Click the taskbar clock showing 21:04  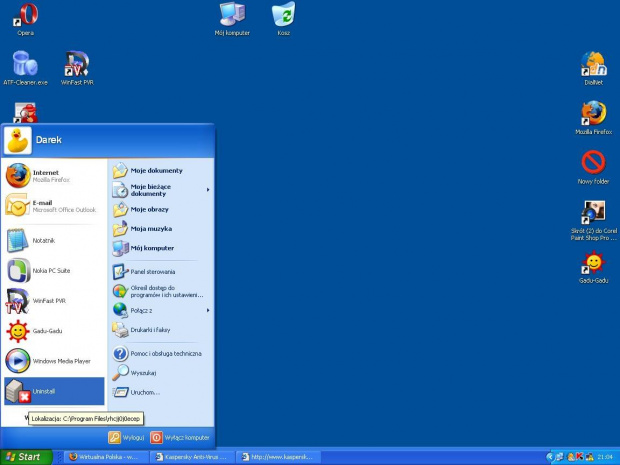click(605, 457)
